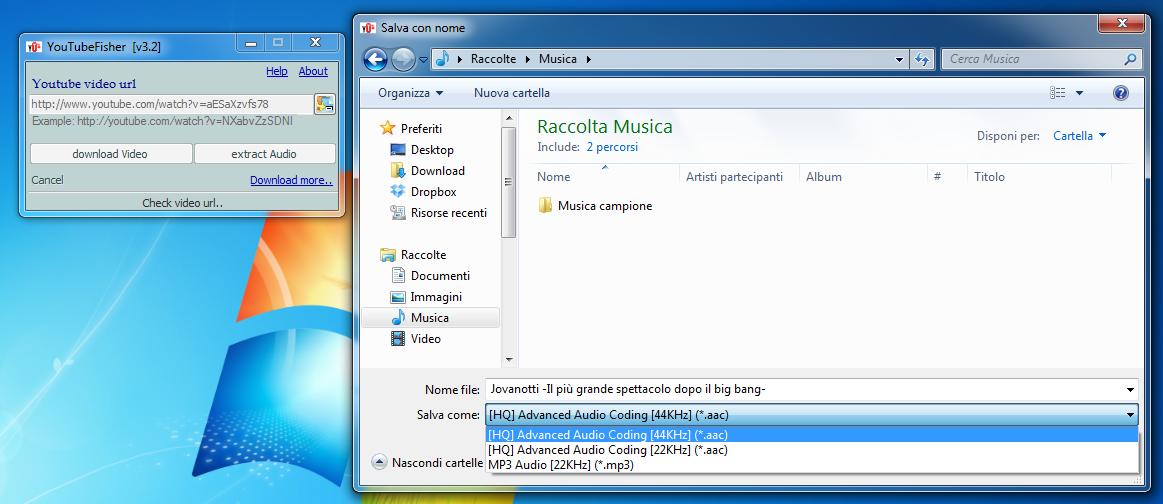This screenshot has height=504, width=1163.
Task: Click the sidebar scroll-up arrow
Action: coord(508,118)
